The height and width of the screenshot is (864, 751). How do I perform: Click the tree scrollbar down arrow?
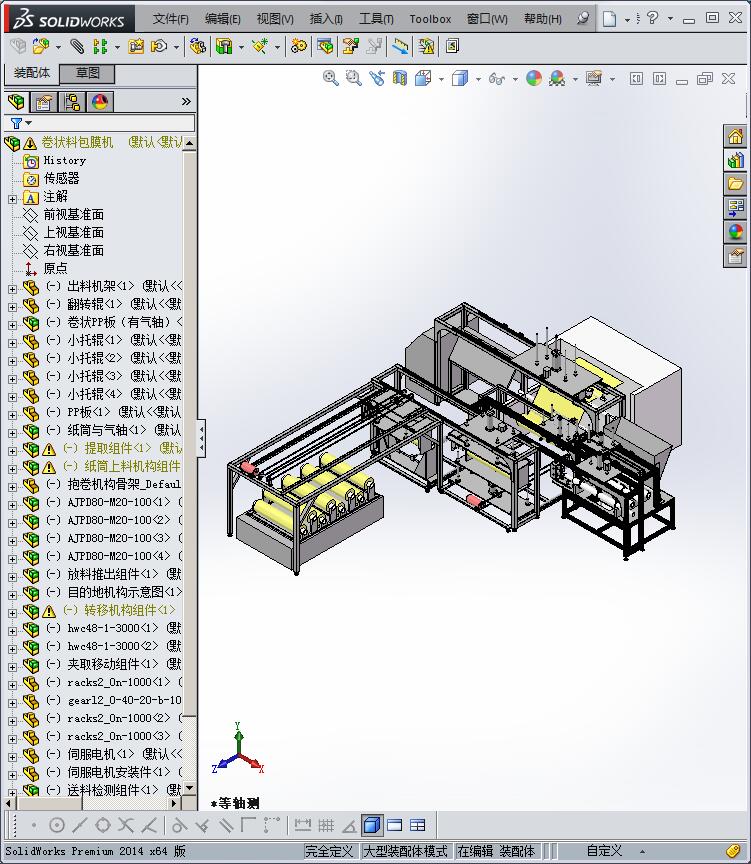tap(190, 789)
